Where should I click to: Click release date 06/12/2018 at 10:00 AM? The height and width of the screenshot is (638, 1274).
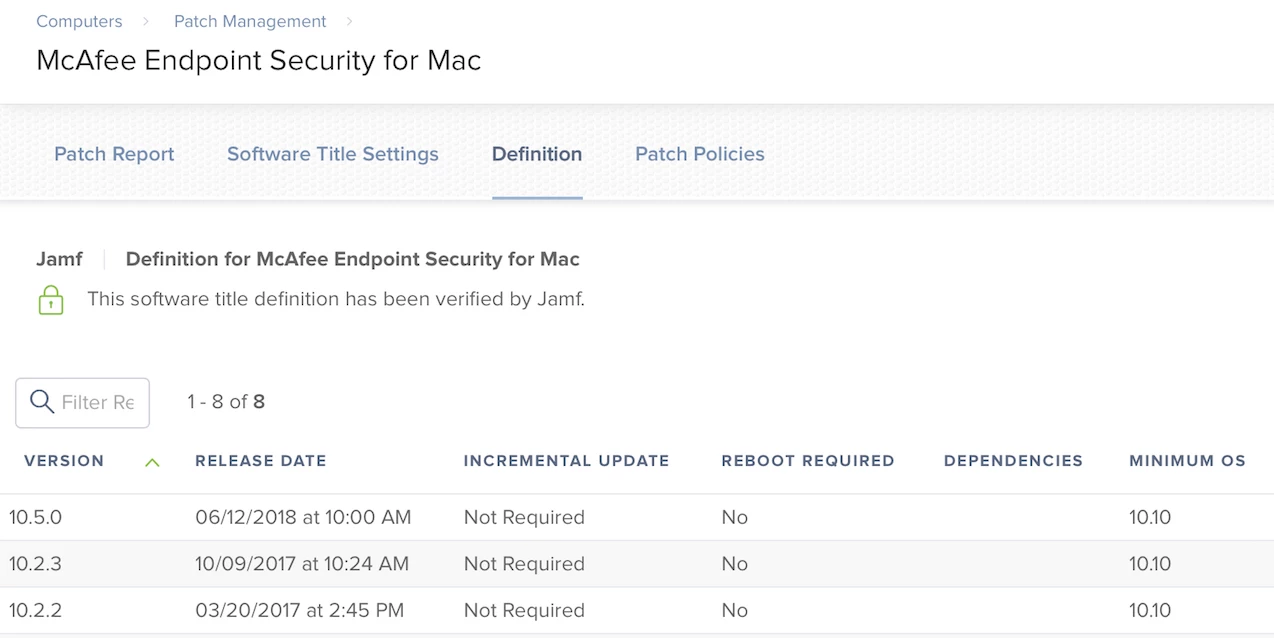[x=303, y=517]
